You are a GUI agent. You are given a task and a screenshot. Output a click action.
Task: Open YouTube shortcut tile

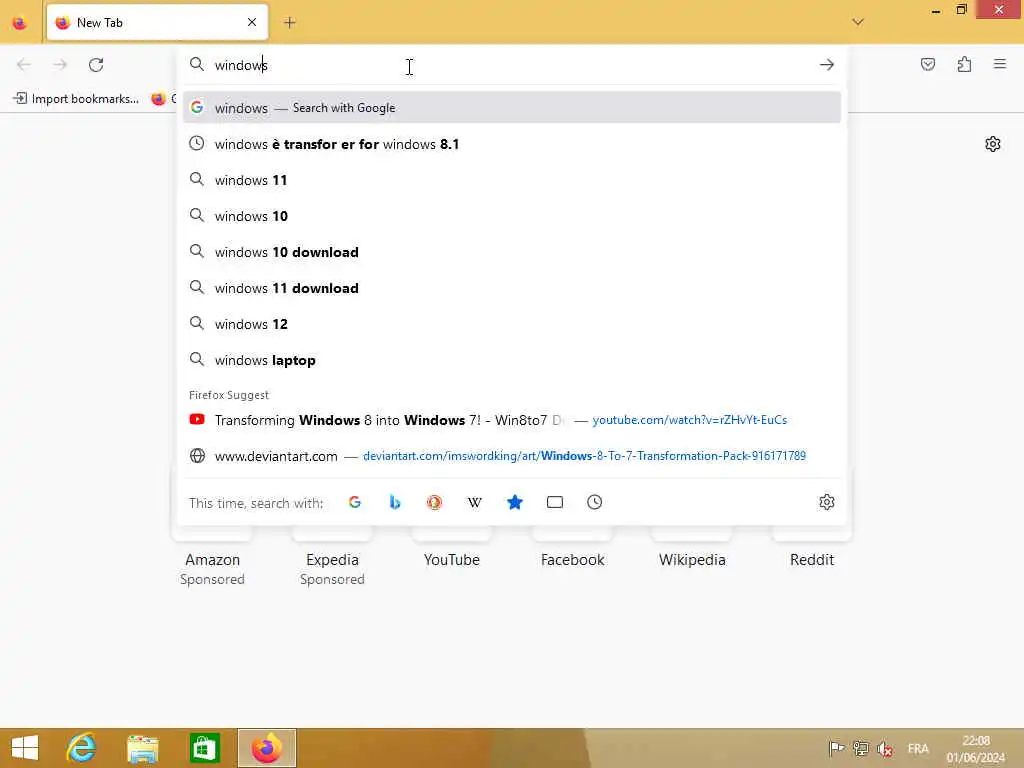click(452, 559)
